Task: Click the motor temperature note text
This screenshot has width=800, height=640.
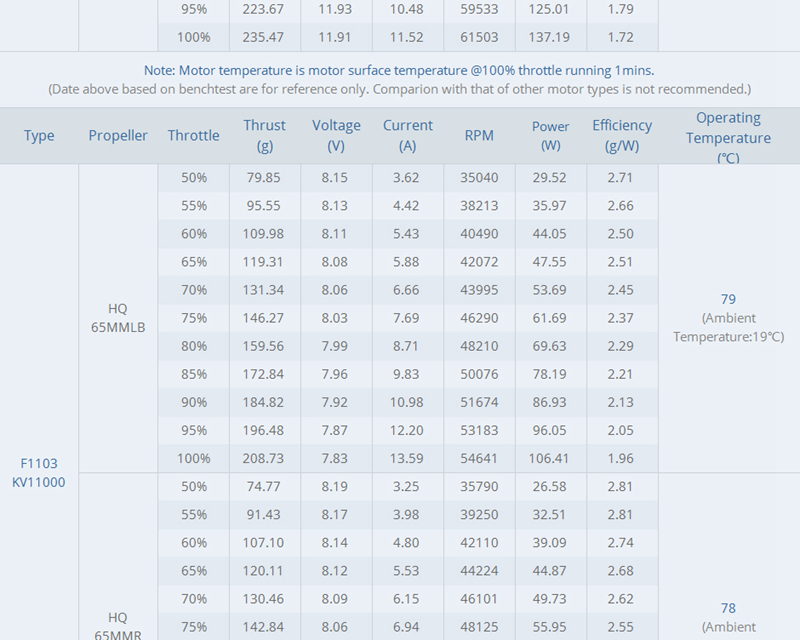Action: tap(398, 71)
